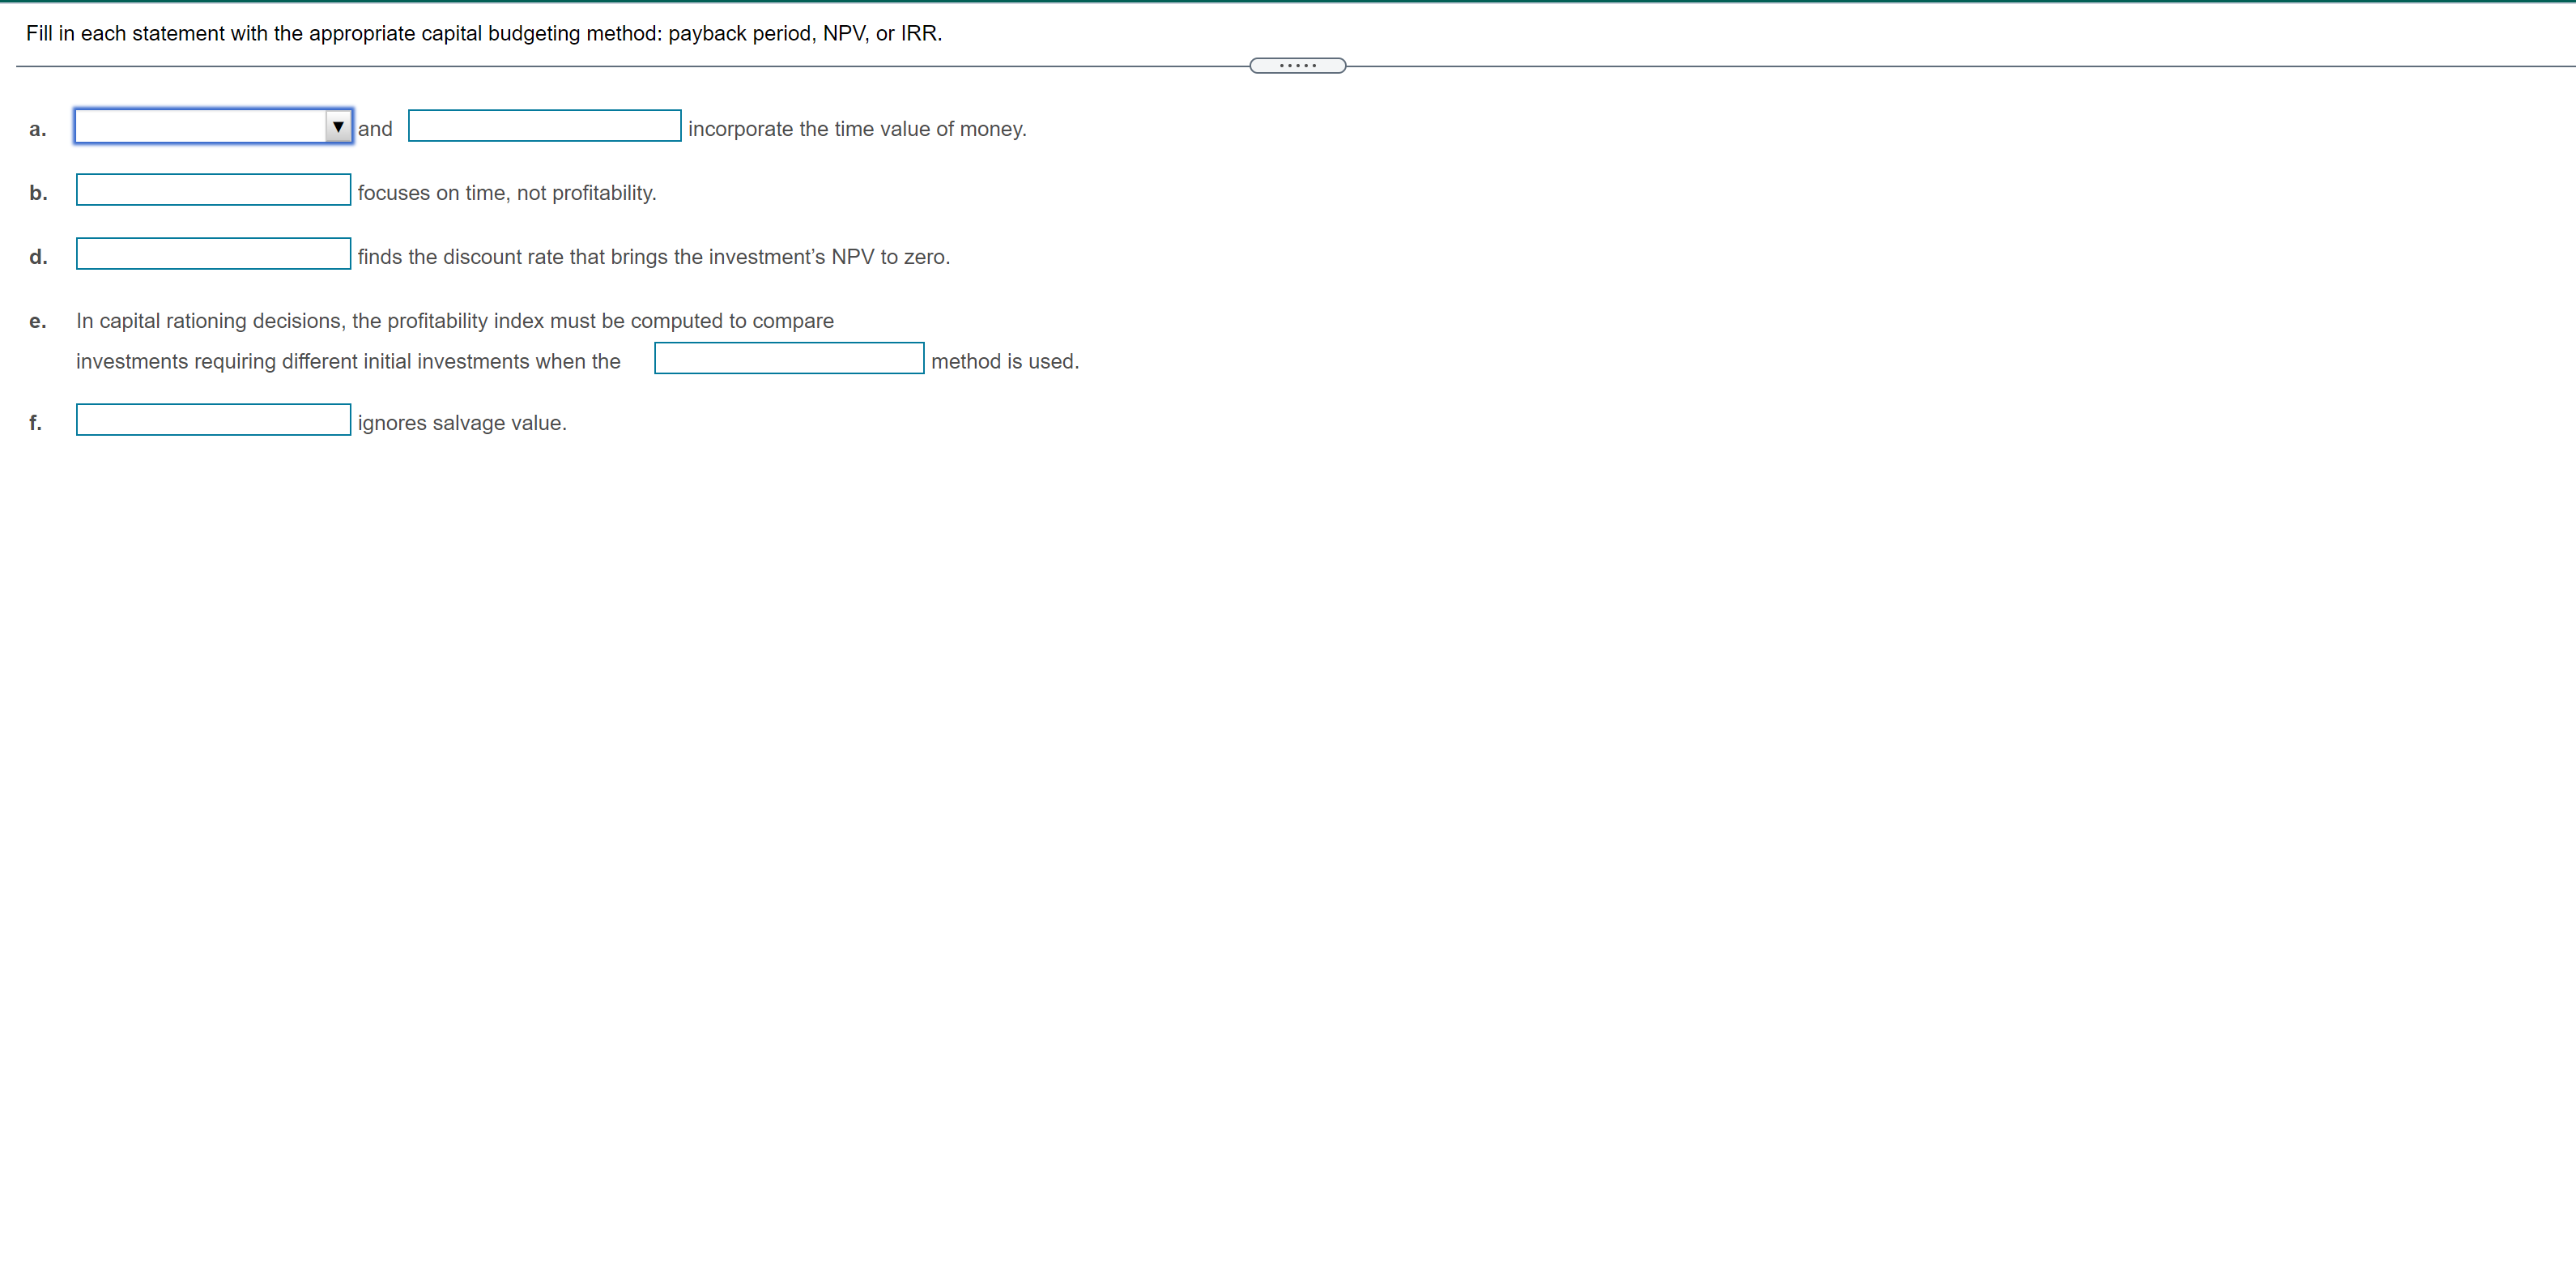Image resolution: width=2576 pixels, height=1266 pixels.
Task: Open the blank before 'focuses on time'
Action: tap(213, 190)
